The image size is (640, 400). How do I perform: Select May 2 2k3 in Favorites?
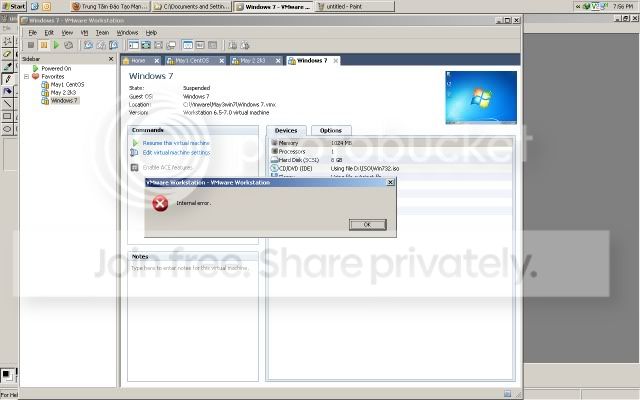63,93
